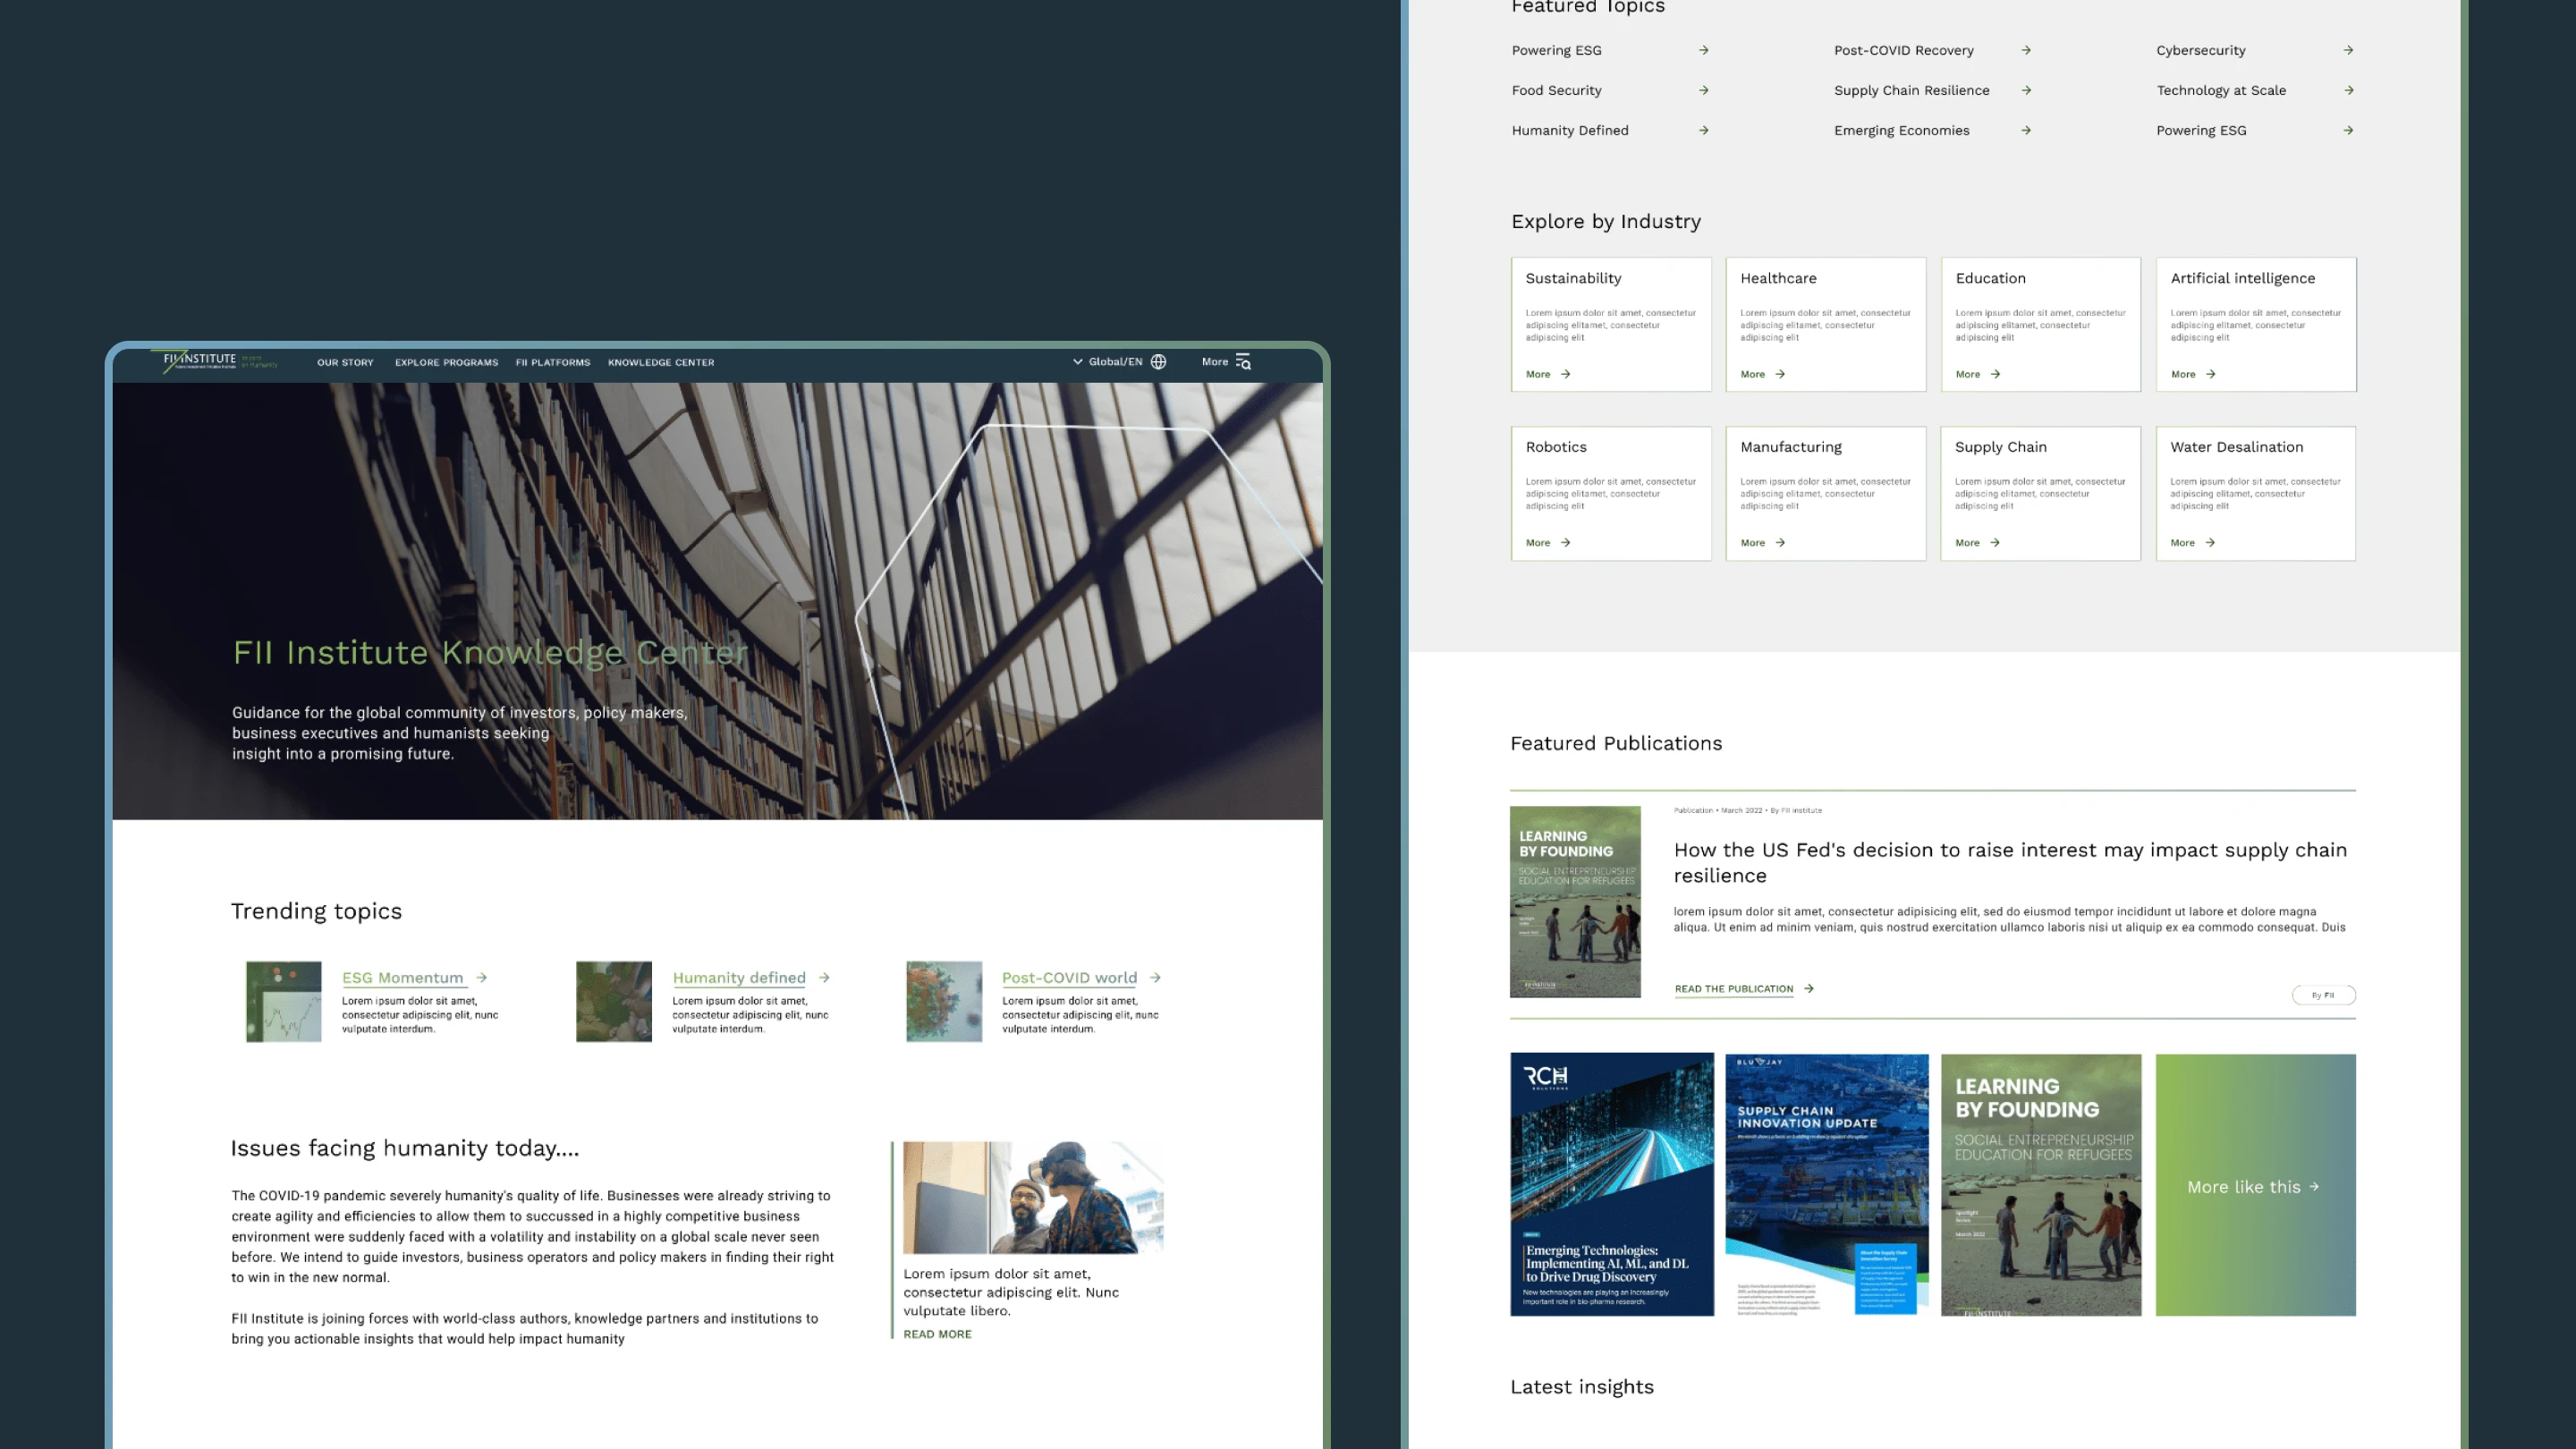Click the arrow after READ THE PUBLICATION
Image resolution: width=2576 pixels, height=1449 pixels.
[1809, 989]
